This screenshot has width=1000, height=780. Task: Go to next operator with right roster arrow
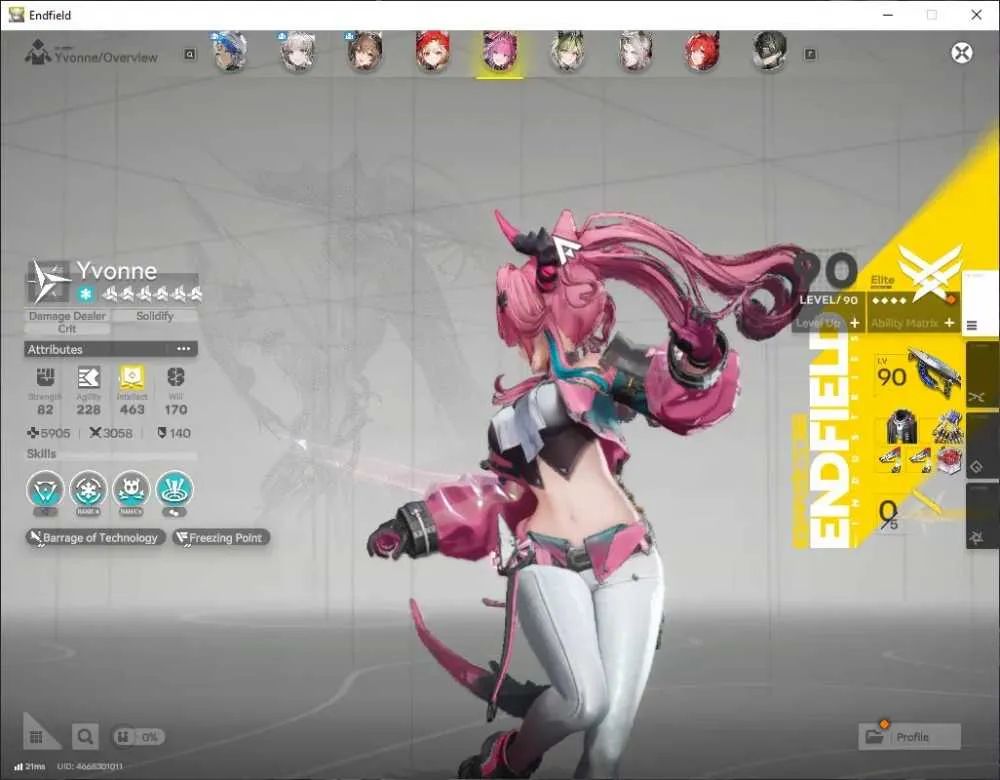pos(810,55)
